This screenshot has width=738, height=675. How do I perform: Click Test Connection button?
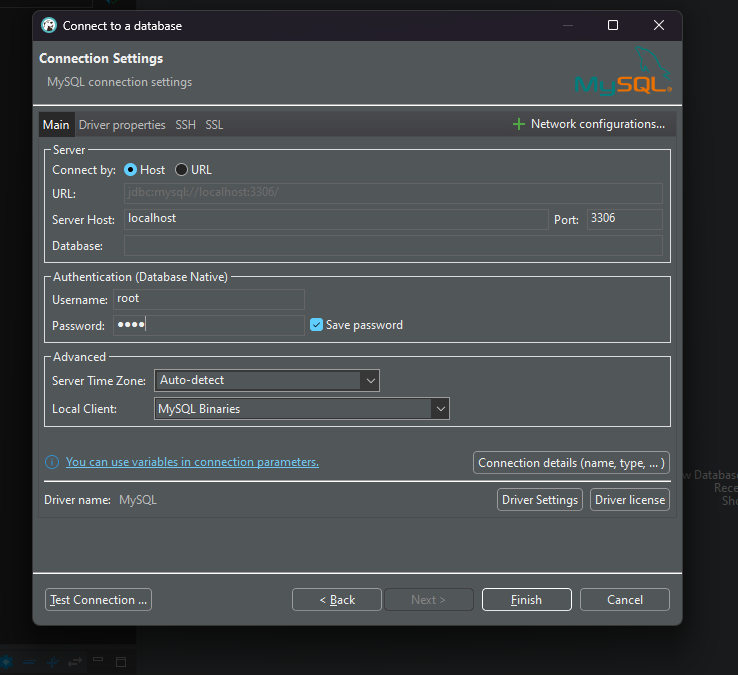(98, 600)
